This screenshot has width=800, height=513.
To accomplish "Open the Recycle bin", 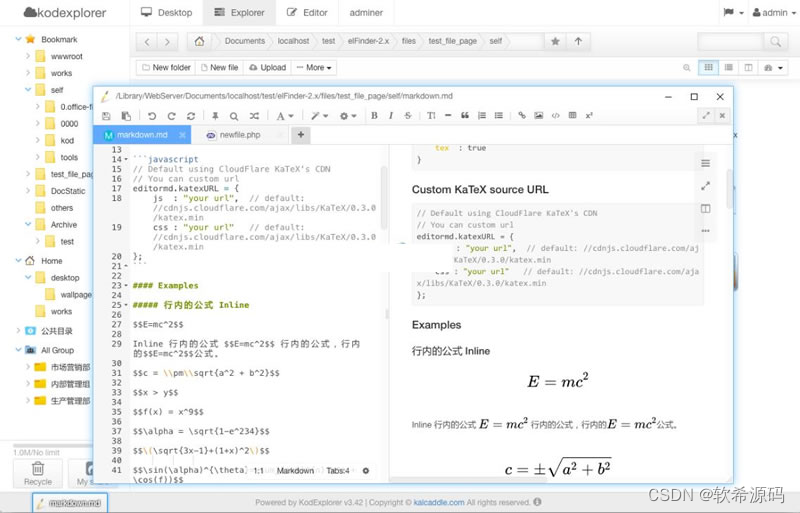I will [38, 473].
